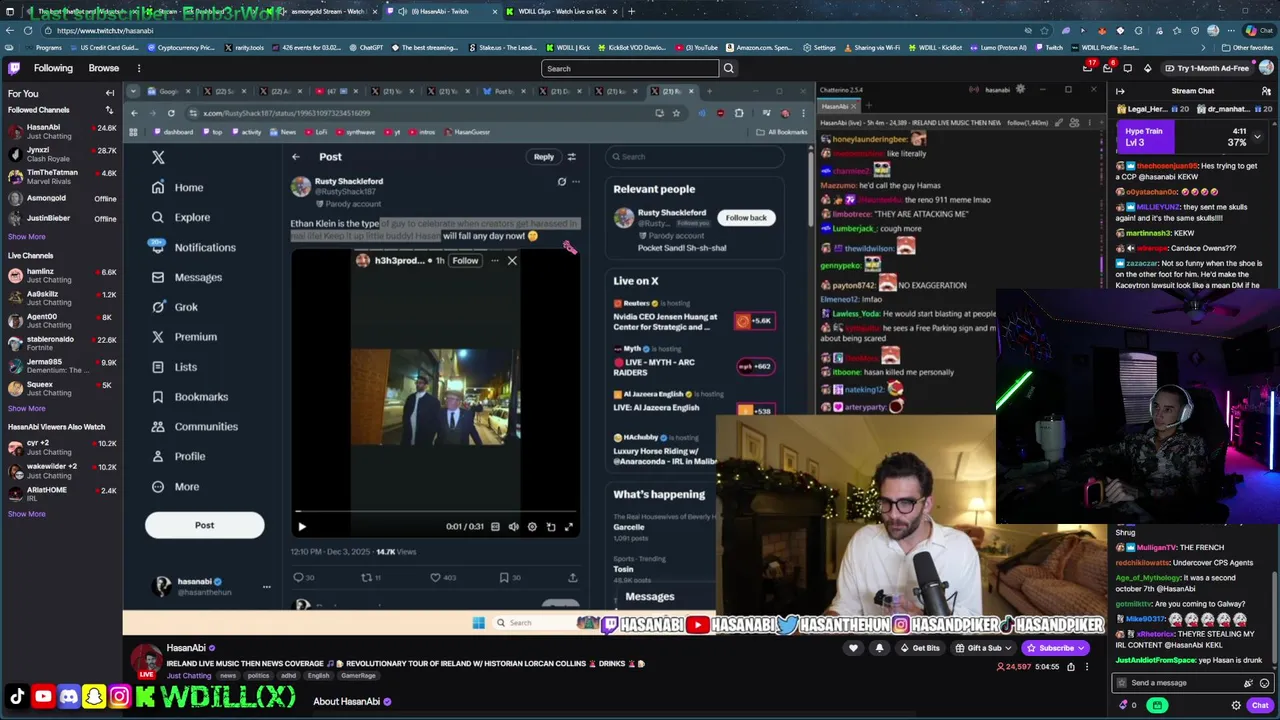Close the h3h3productions video overlay

(512, 261)
